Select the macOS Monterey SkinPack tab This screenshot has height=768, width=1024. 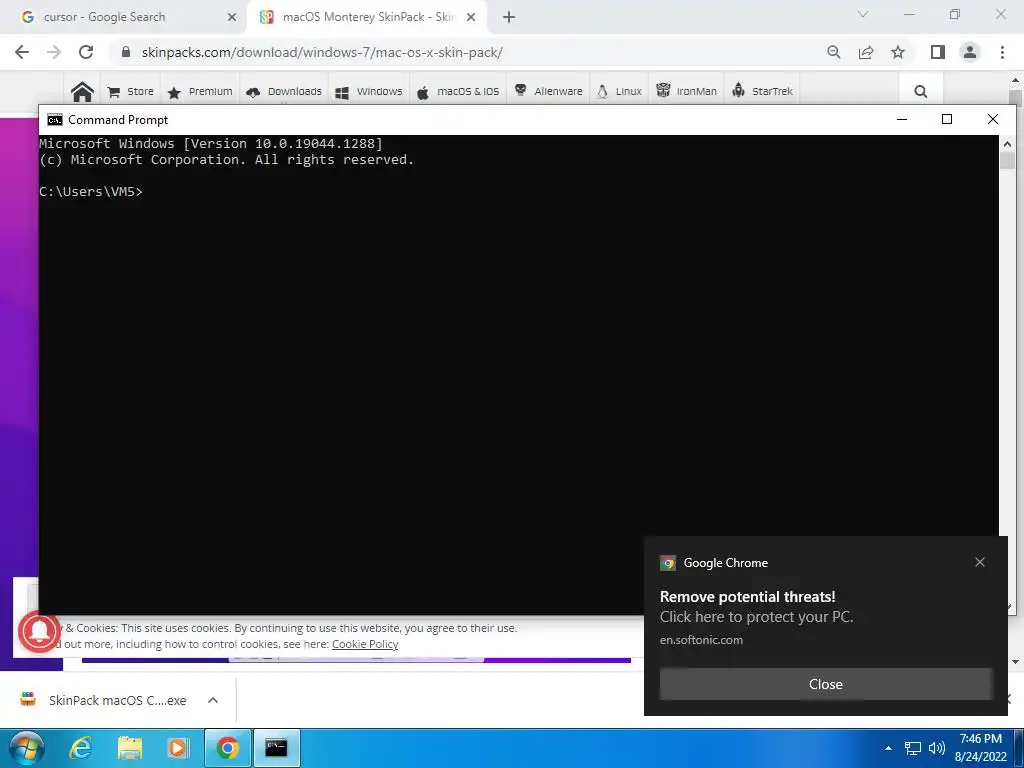point(368,17)
